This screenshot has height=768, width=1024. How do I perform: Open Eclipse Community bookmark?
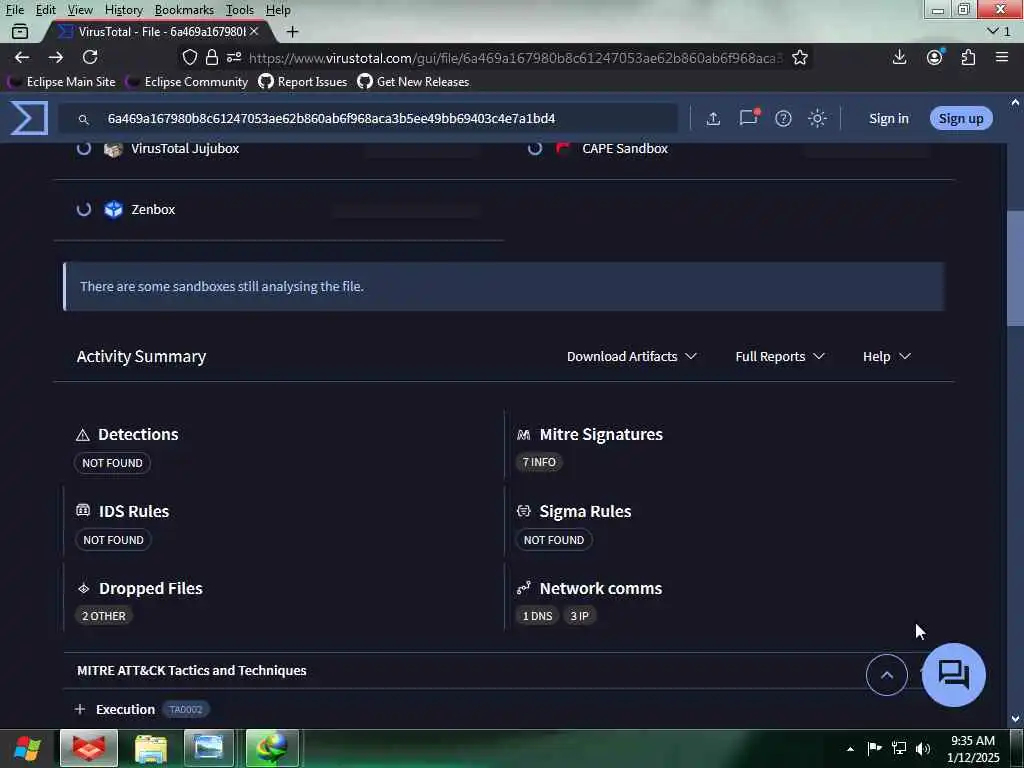pyautogui.click(x=187, y=82)
